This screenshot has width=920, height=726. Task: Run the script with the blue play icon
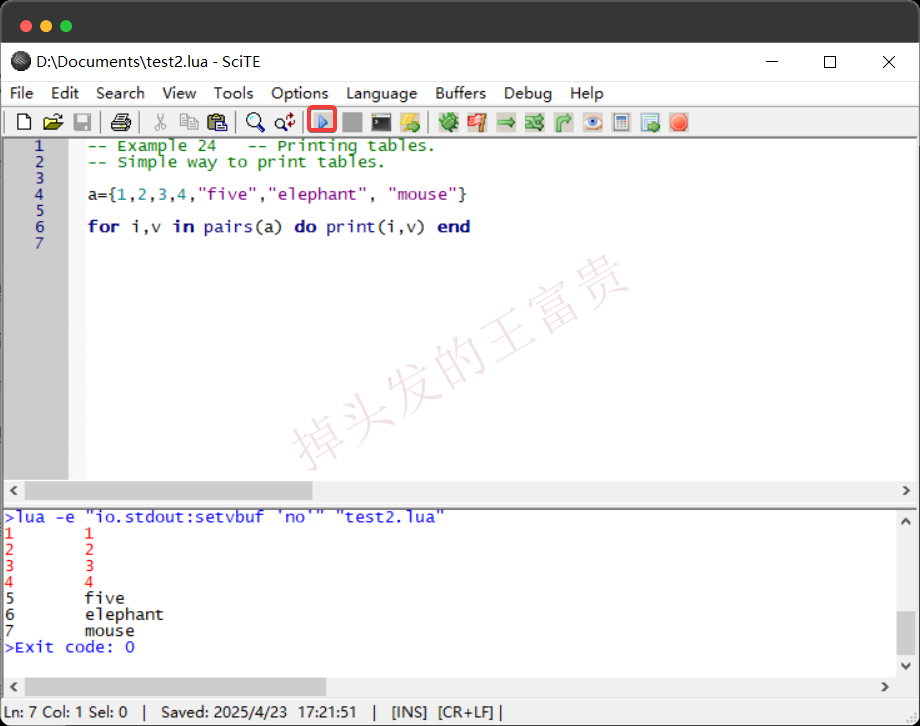tap(322, 121)
